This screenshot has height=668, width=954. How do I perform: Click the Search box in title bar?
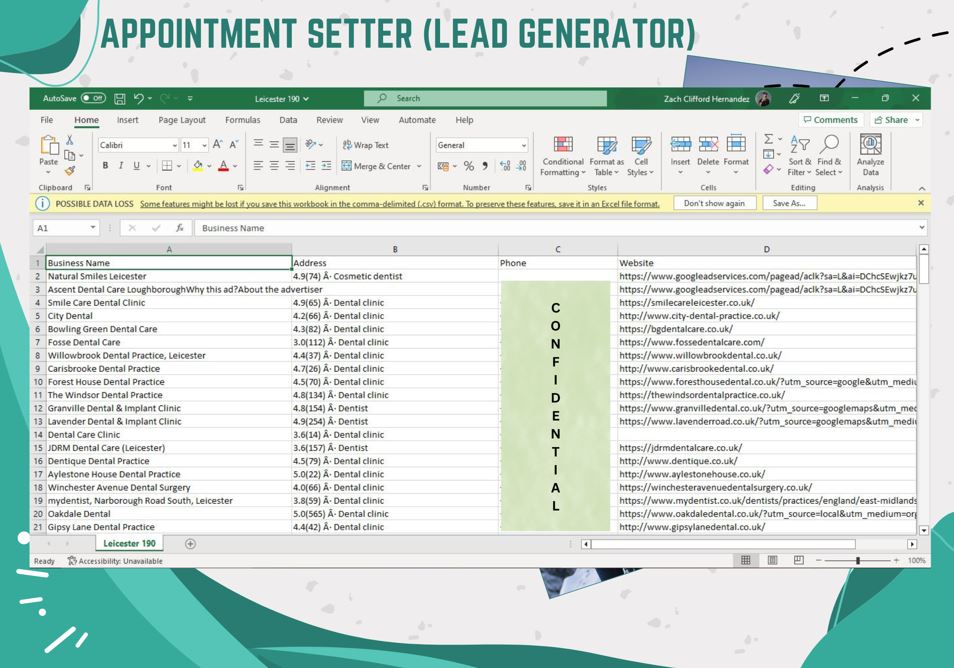[485, 98]
